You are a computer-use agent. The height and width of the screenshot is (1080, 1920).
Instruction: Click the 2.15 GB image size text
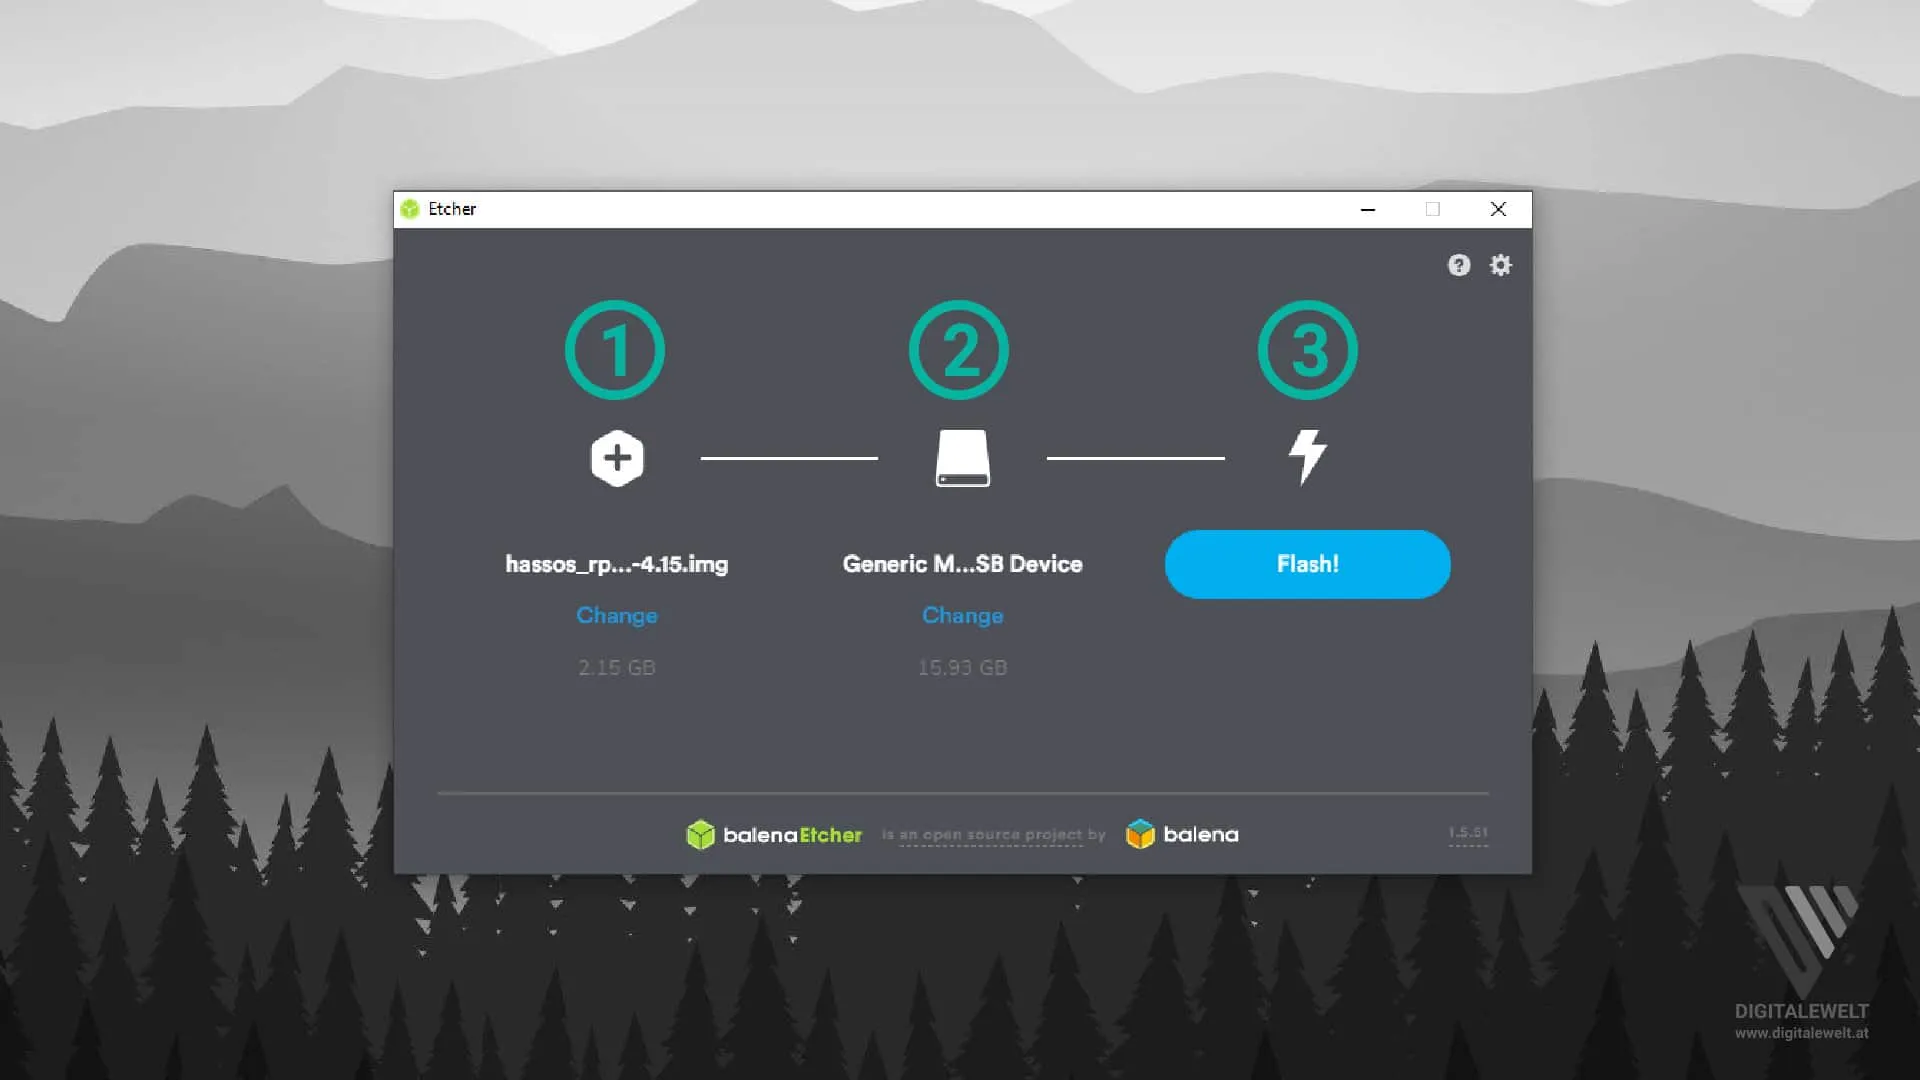click(617, 667)
